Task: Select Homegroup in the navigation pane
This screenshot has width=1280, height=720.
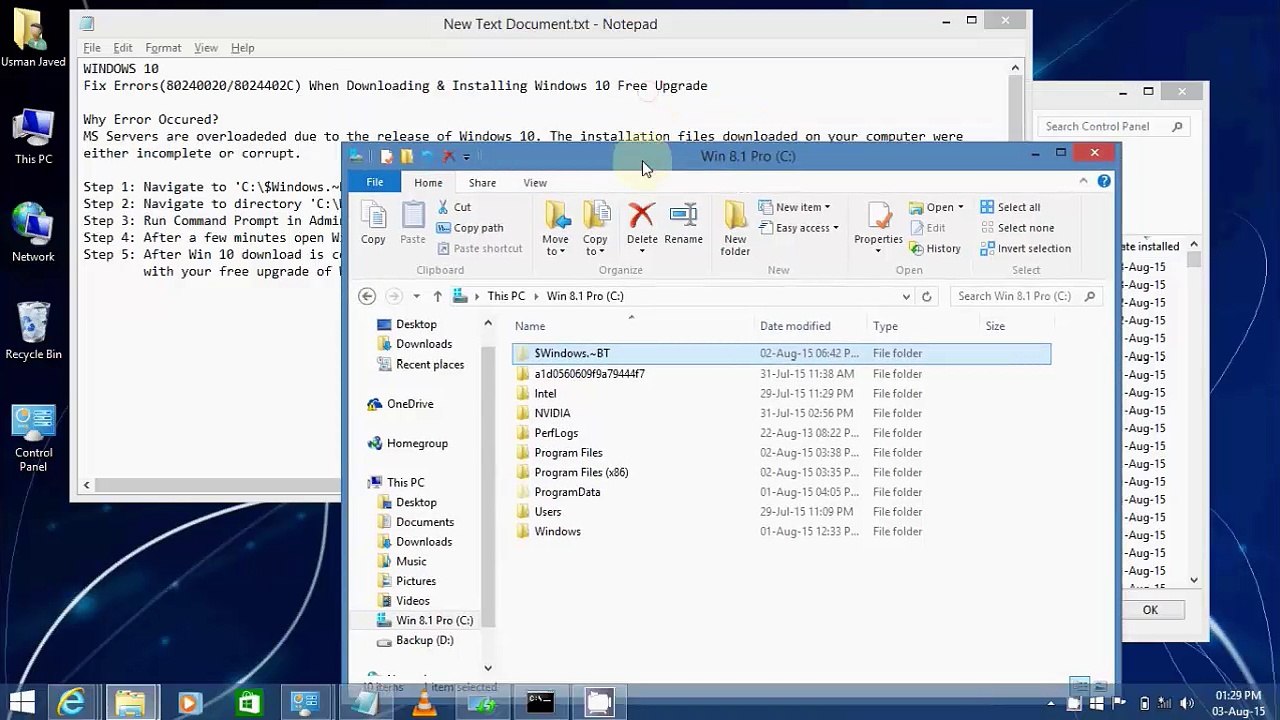Action: 417,443
